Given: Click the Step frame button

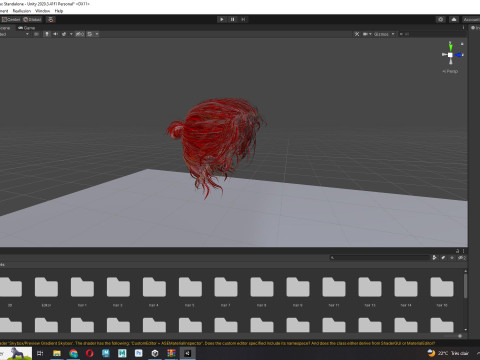Looking at the screenshot, I should (x=243, y=19).
